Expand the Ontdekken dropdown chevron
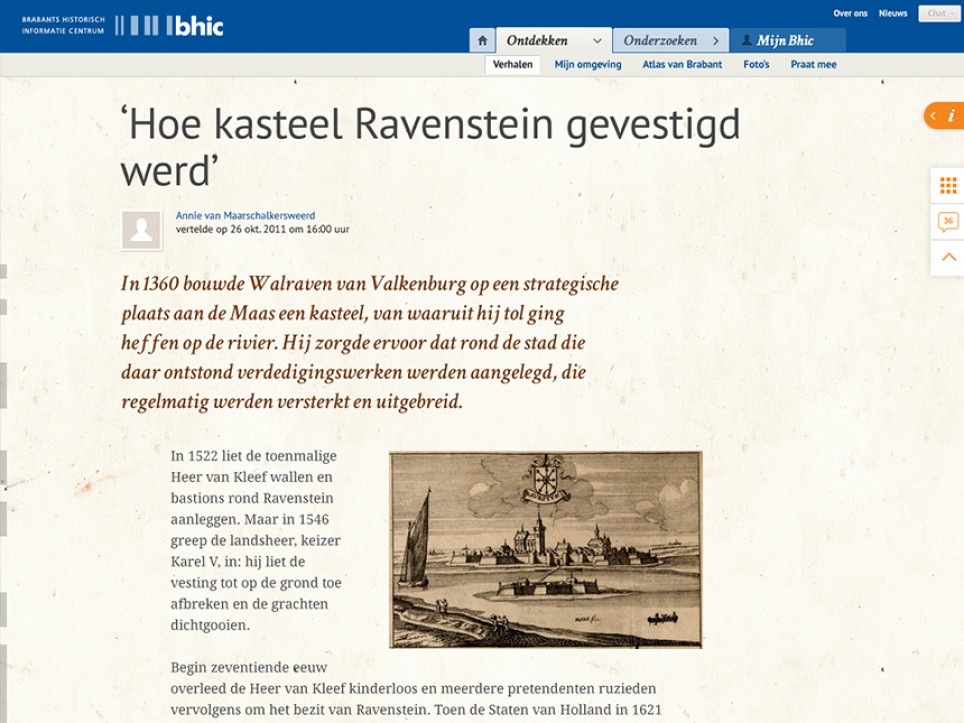This screenshot has height=723, width=964. (597, 41)
